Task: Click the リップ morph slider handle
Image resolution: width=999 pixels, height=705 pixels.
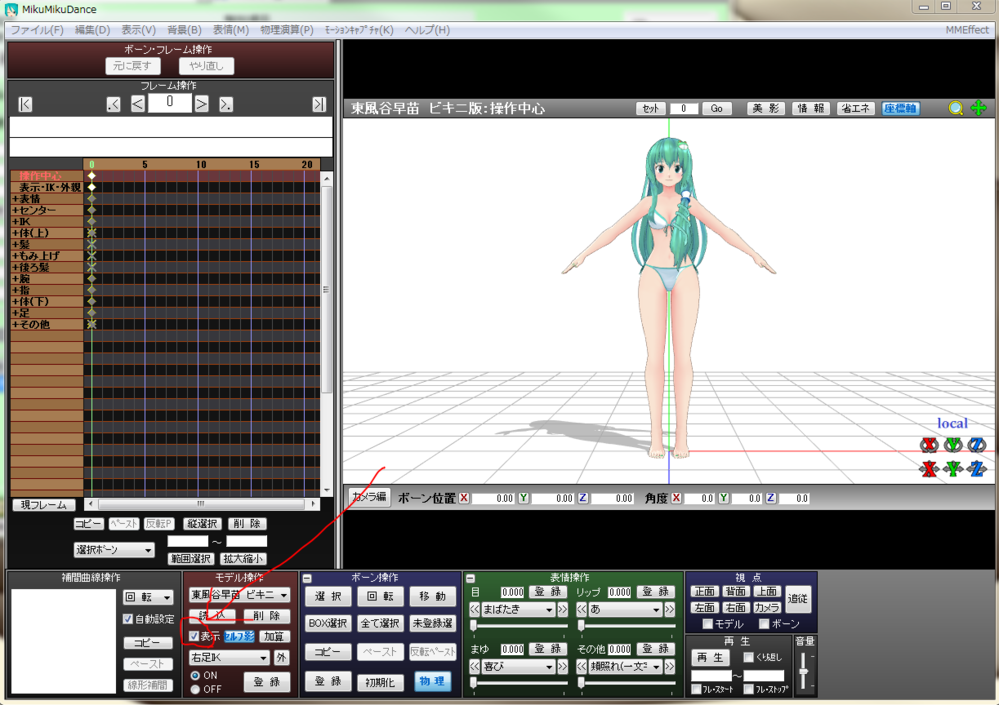Action: pos(581,626)
